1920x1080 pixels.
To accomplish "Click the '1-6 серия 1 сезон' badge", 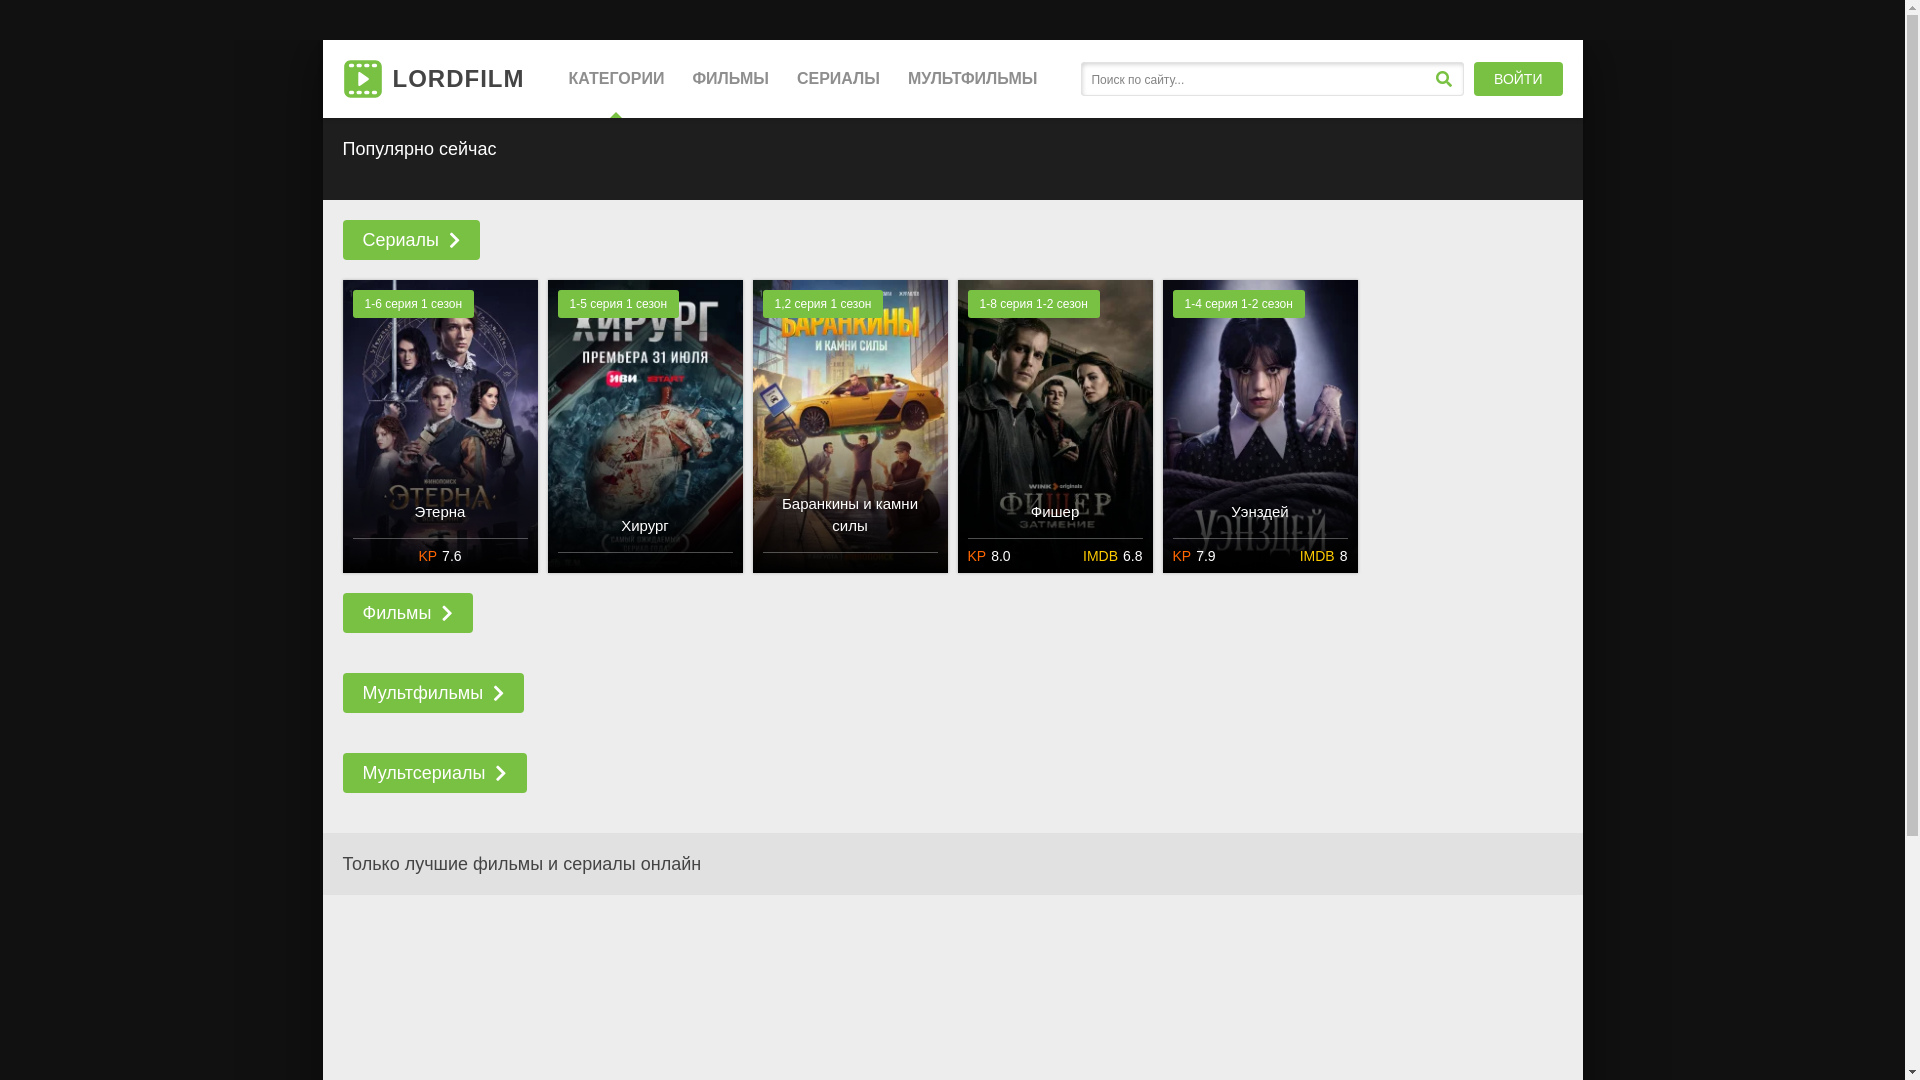I will 413,304.
